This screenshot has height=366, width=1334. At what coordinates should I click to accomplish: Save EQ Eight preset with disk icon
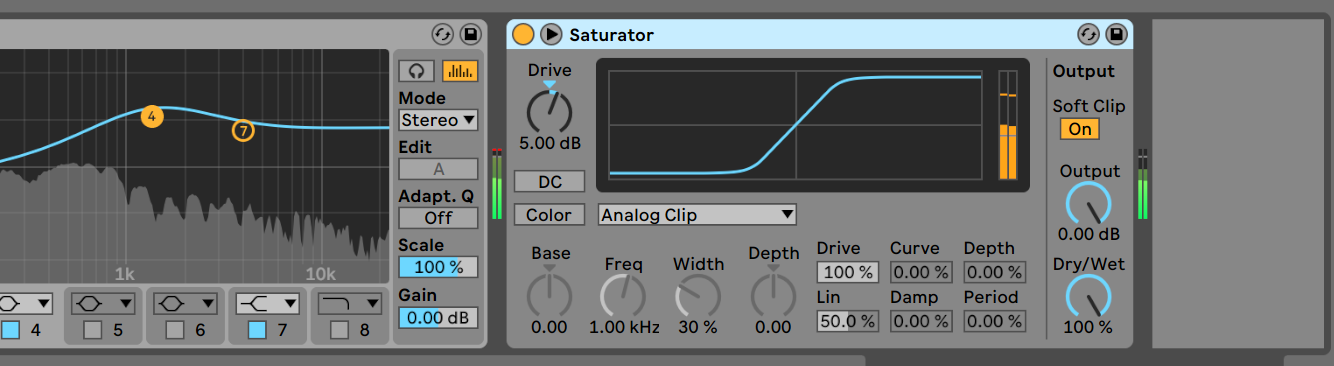470,34
